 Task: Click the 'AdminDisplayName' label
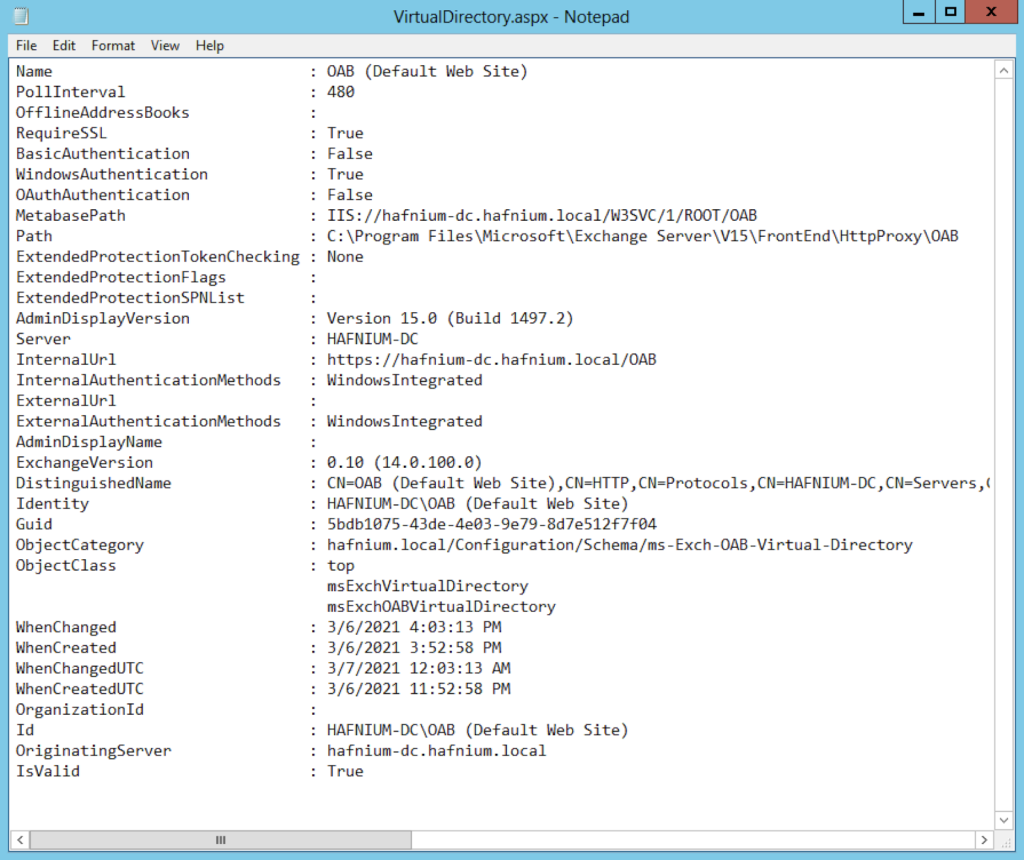tap(89, 442)
